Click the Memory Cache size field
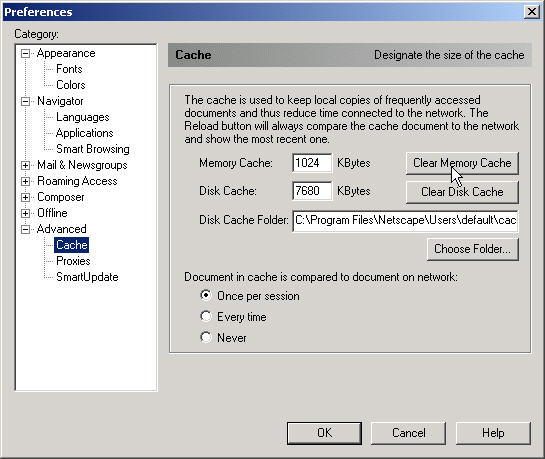 pos(312,163)
